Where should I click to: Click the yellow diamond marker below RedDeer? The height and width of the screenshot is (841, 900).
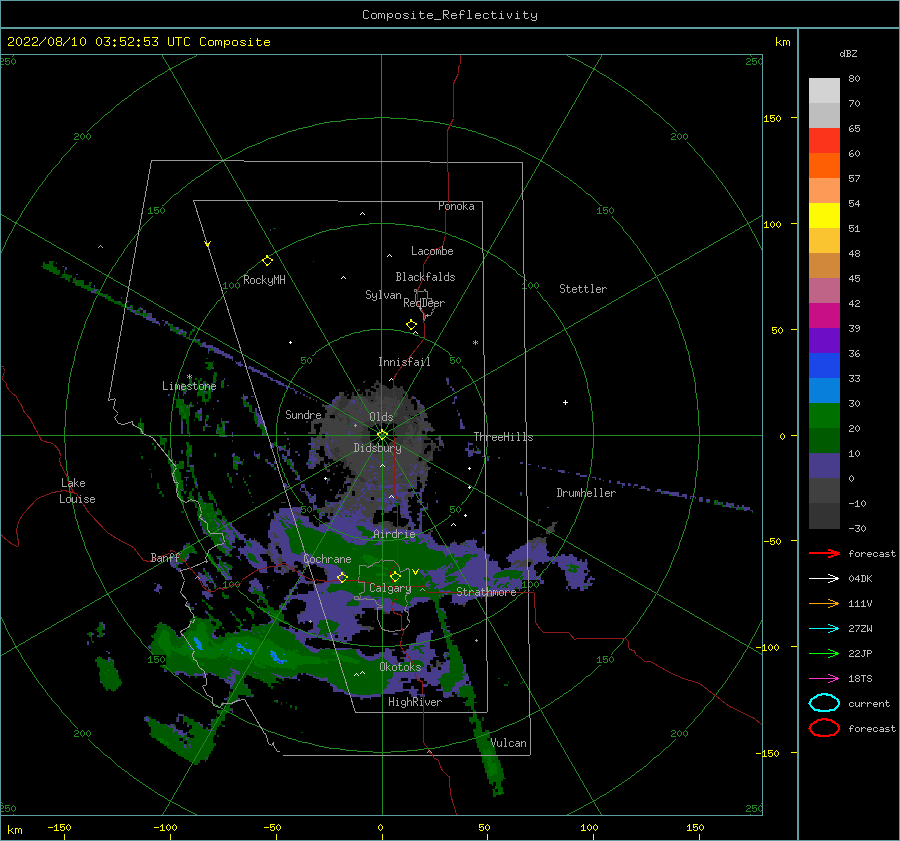click(412, 325)
